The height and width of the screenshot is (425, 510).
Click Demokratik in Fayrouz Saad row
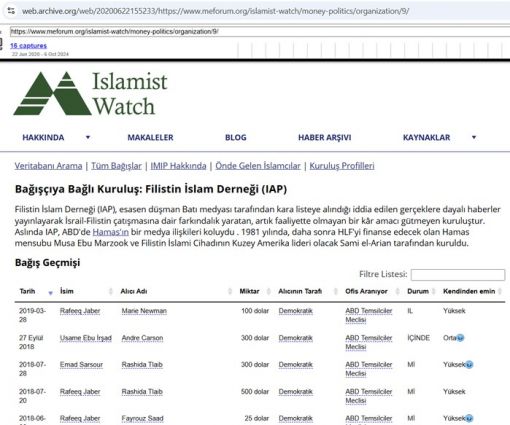coord(296,418)
